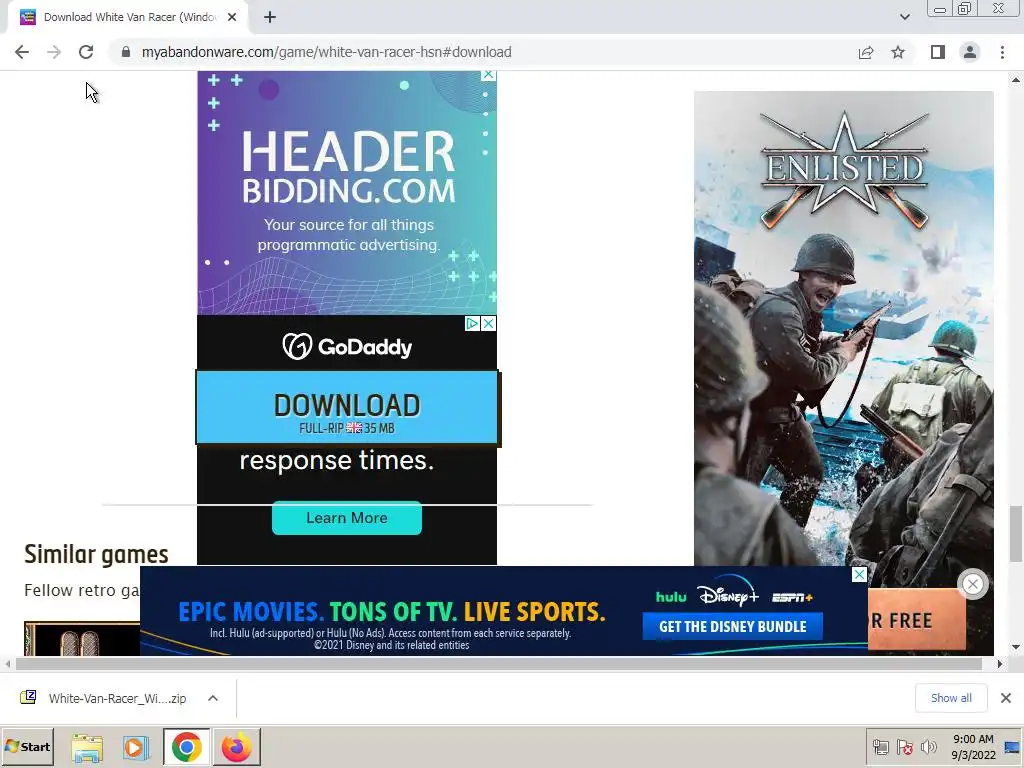Click Get The Disney Bundle button
The width and height of the screenshot is (1024, 768).
(733, 627)
